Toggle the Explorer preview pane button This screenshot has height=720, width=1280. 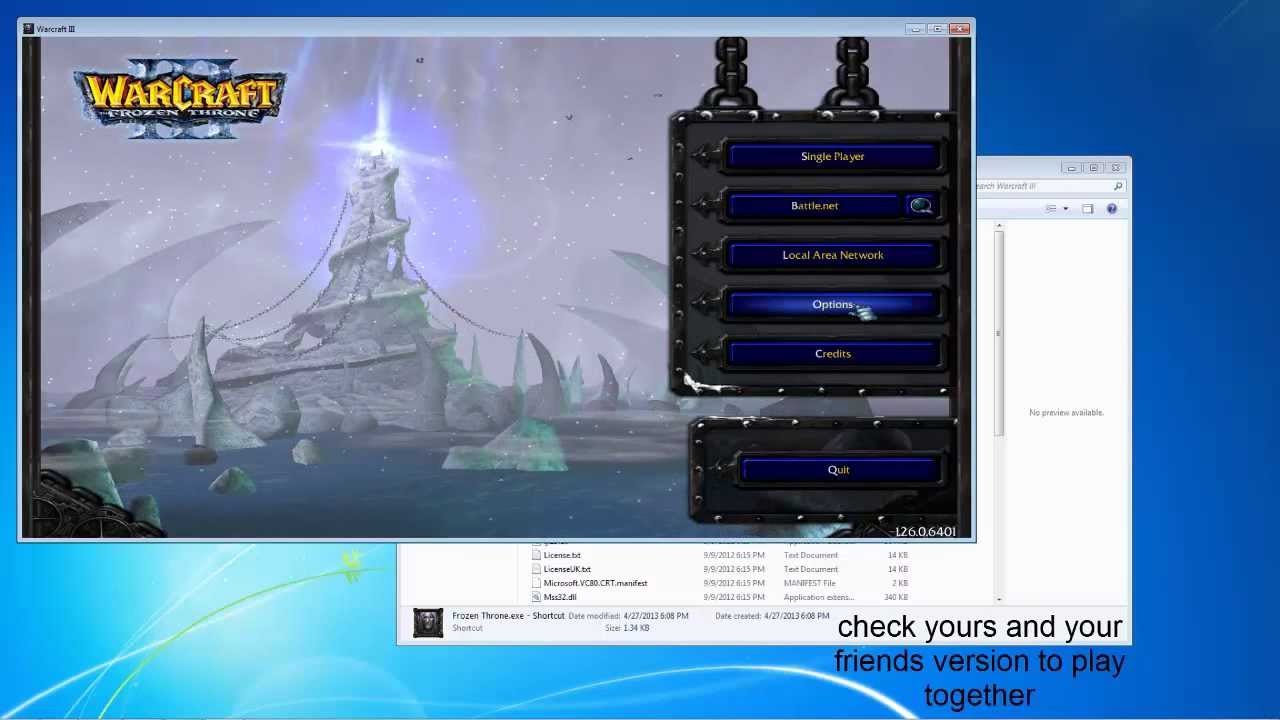1088,209
